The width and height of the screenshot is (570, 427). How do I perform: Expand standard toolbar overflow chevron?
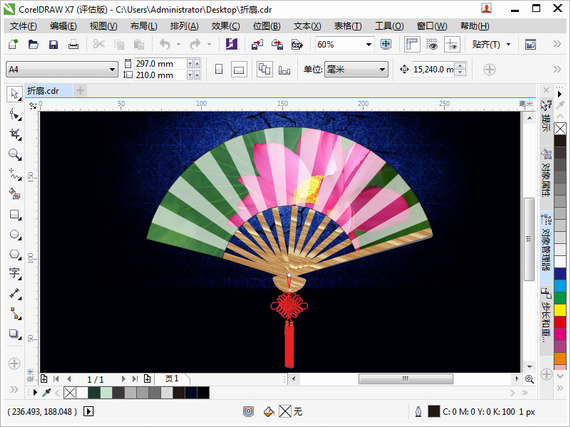click(x=557, y=44)
